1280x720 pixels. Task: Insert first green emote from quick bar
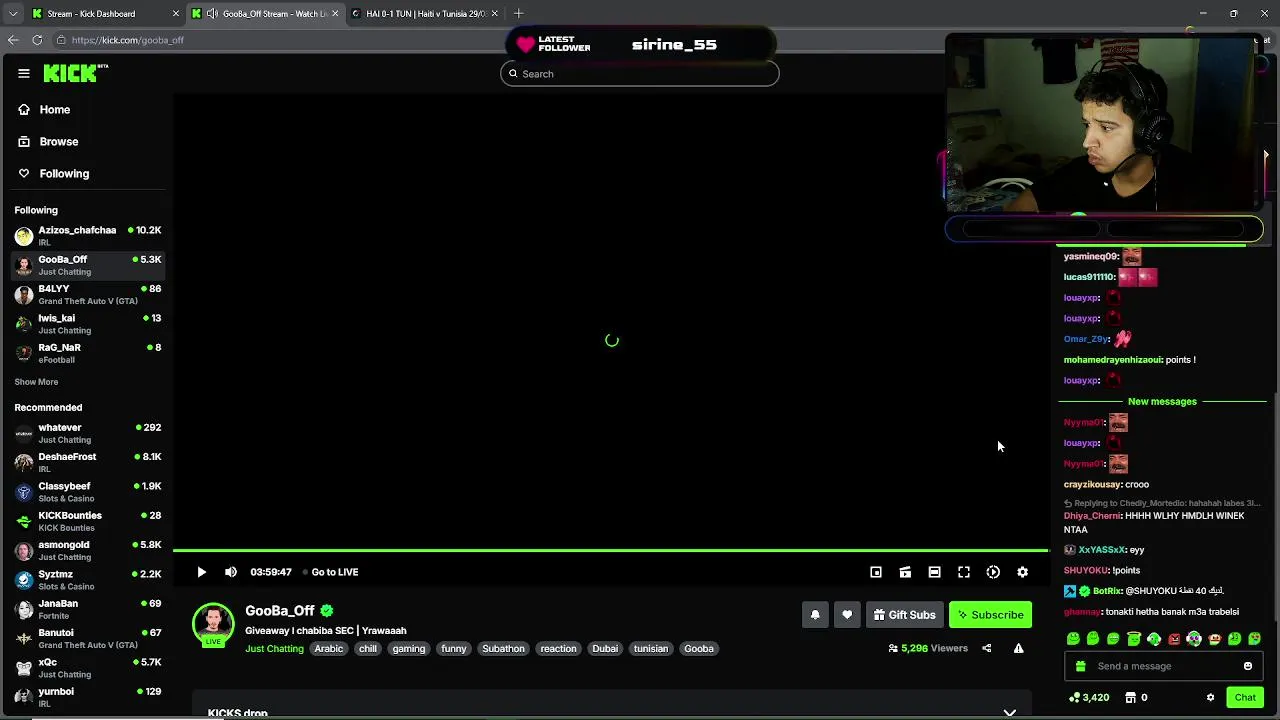[x=1073, y=639]
